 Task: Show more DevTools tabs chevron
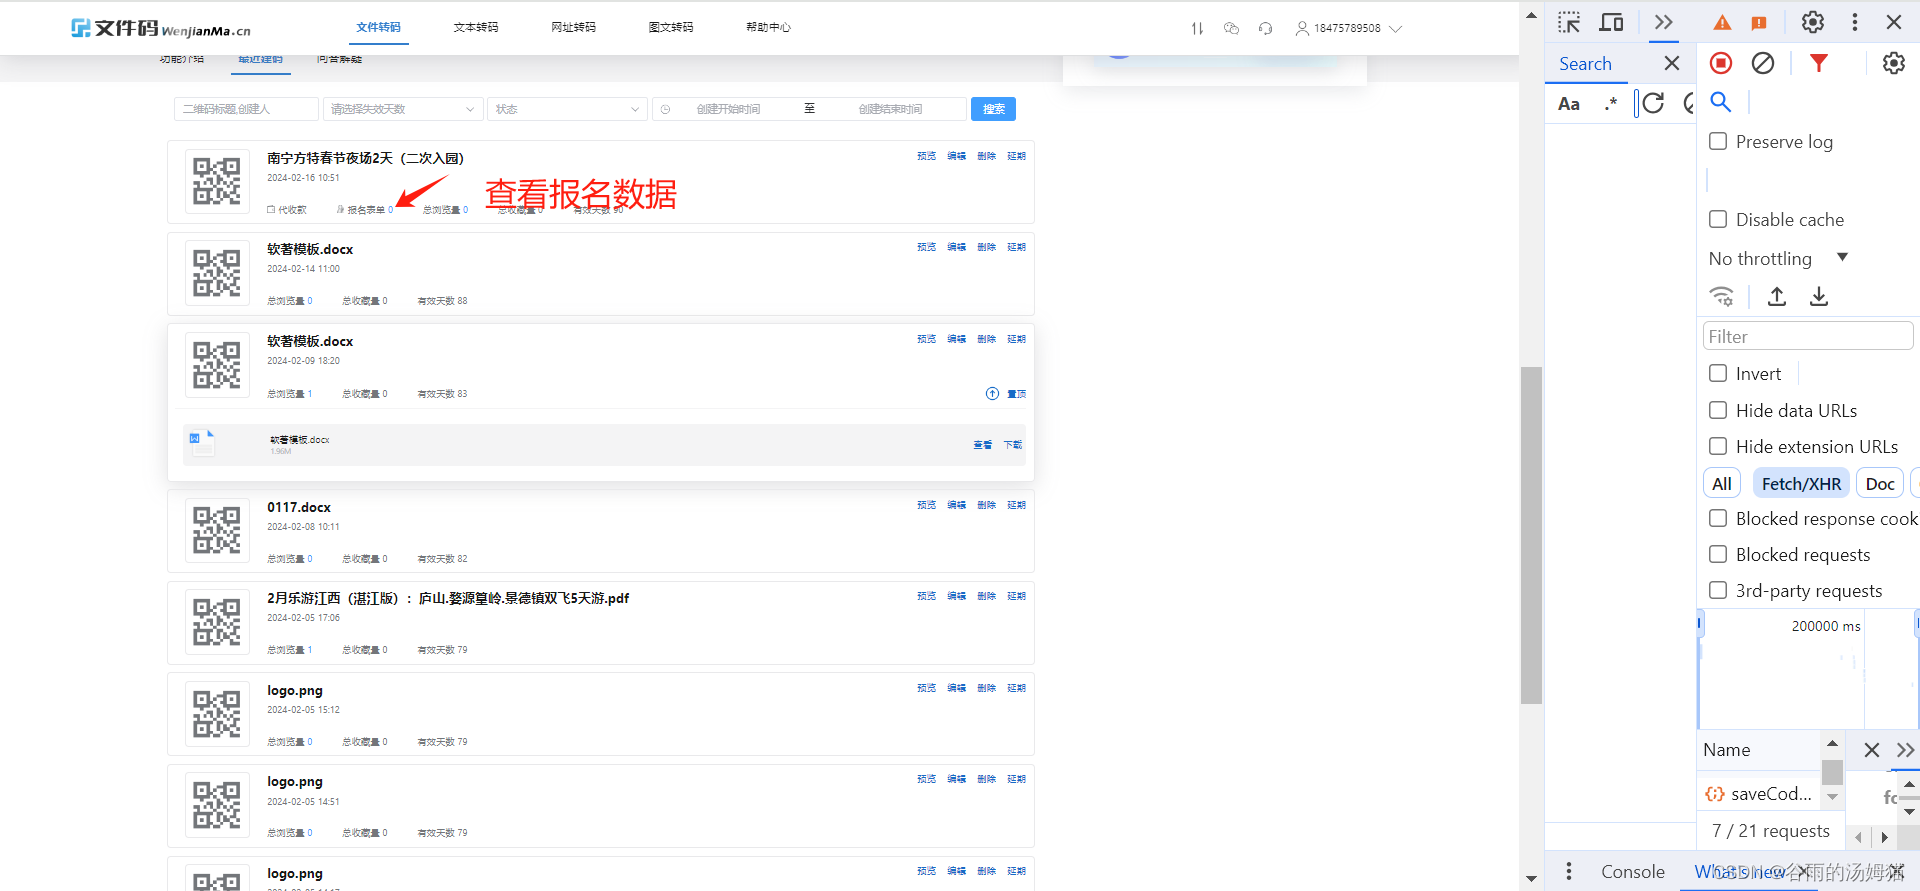[1663, 22]
